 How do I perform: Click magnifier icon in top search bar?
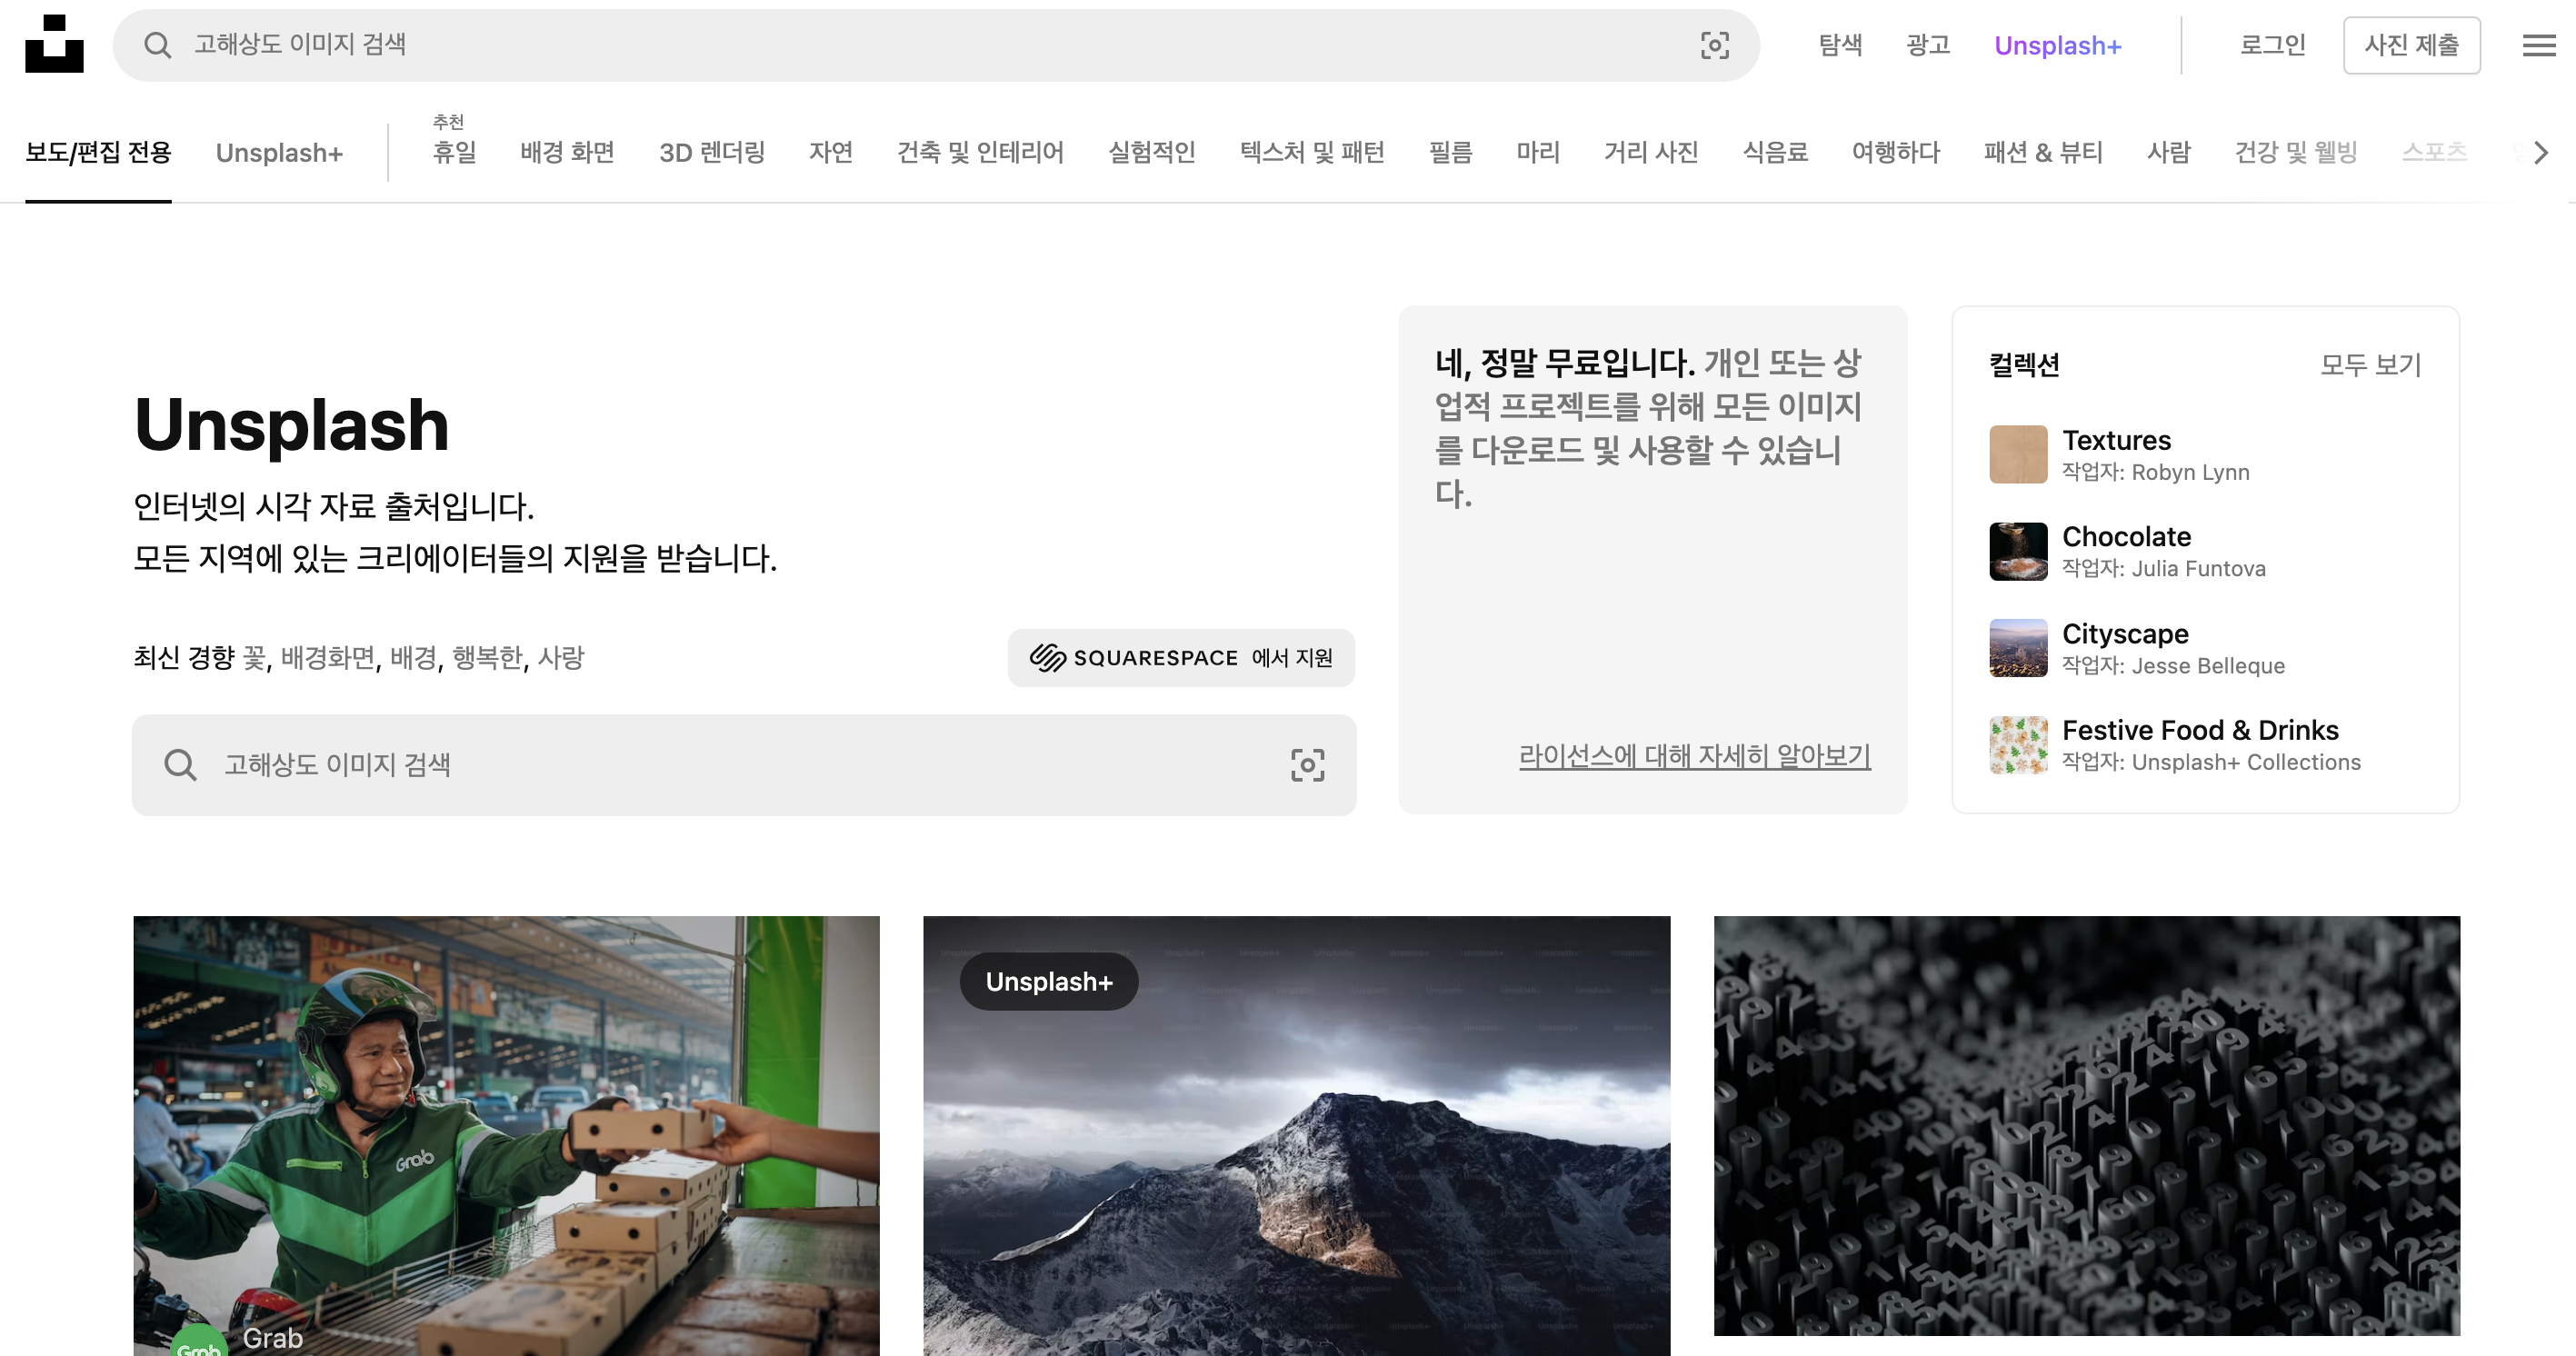(157, 45)
